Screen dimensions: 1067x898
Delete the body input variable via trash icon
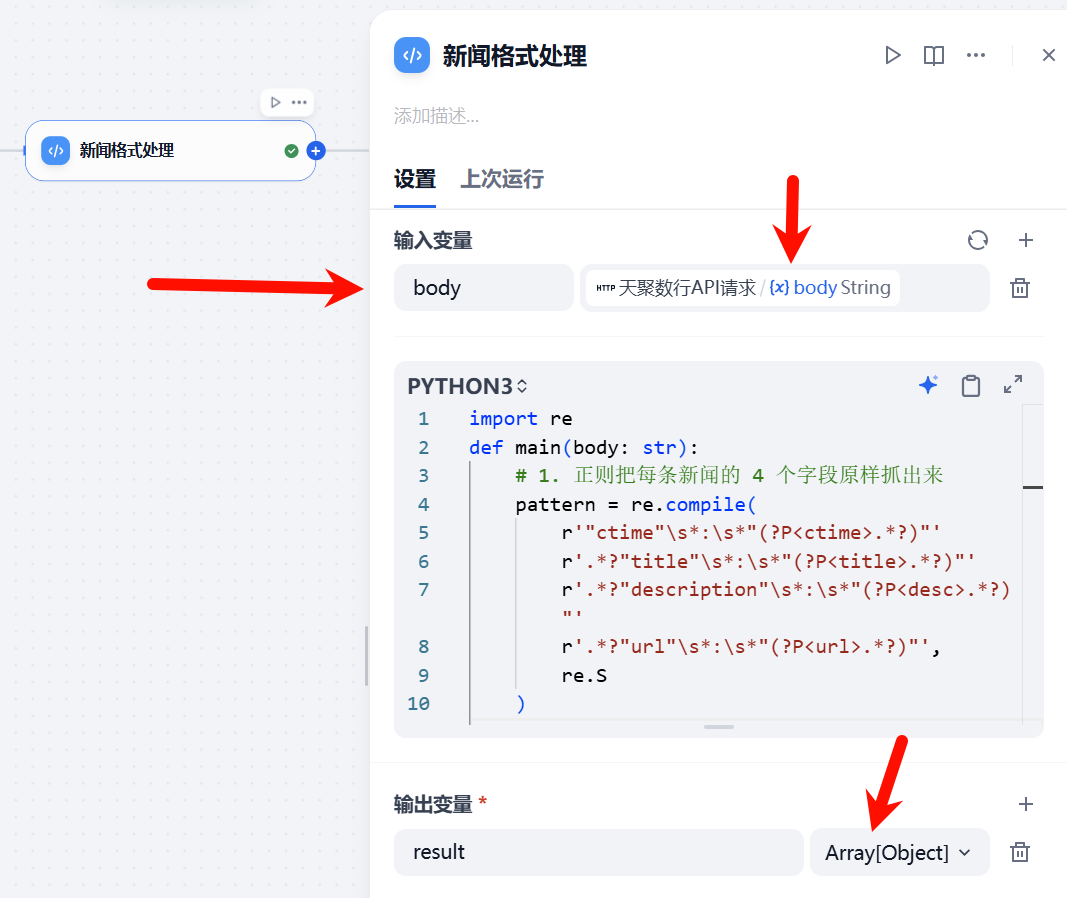tap(1019, 287)
